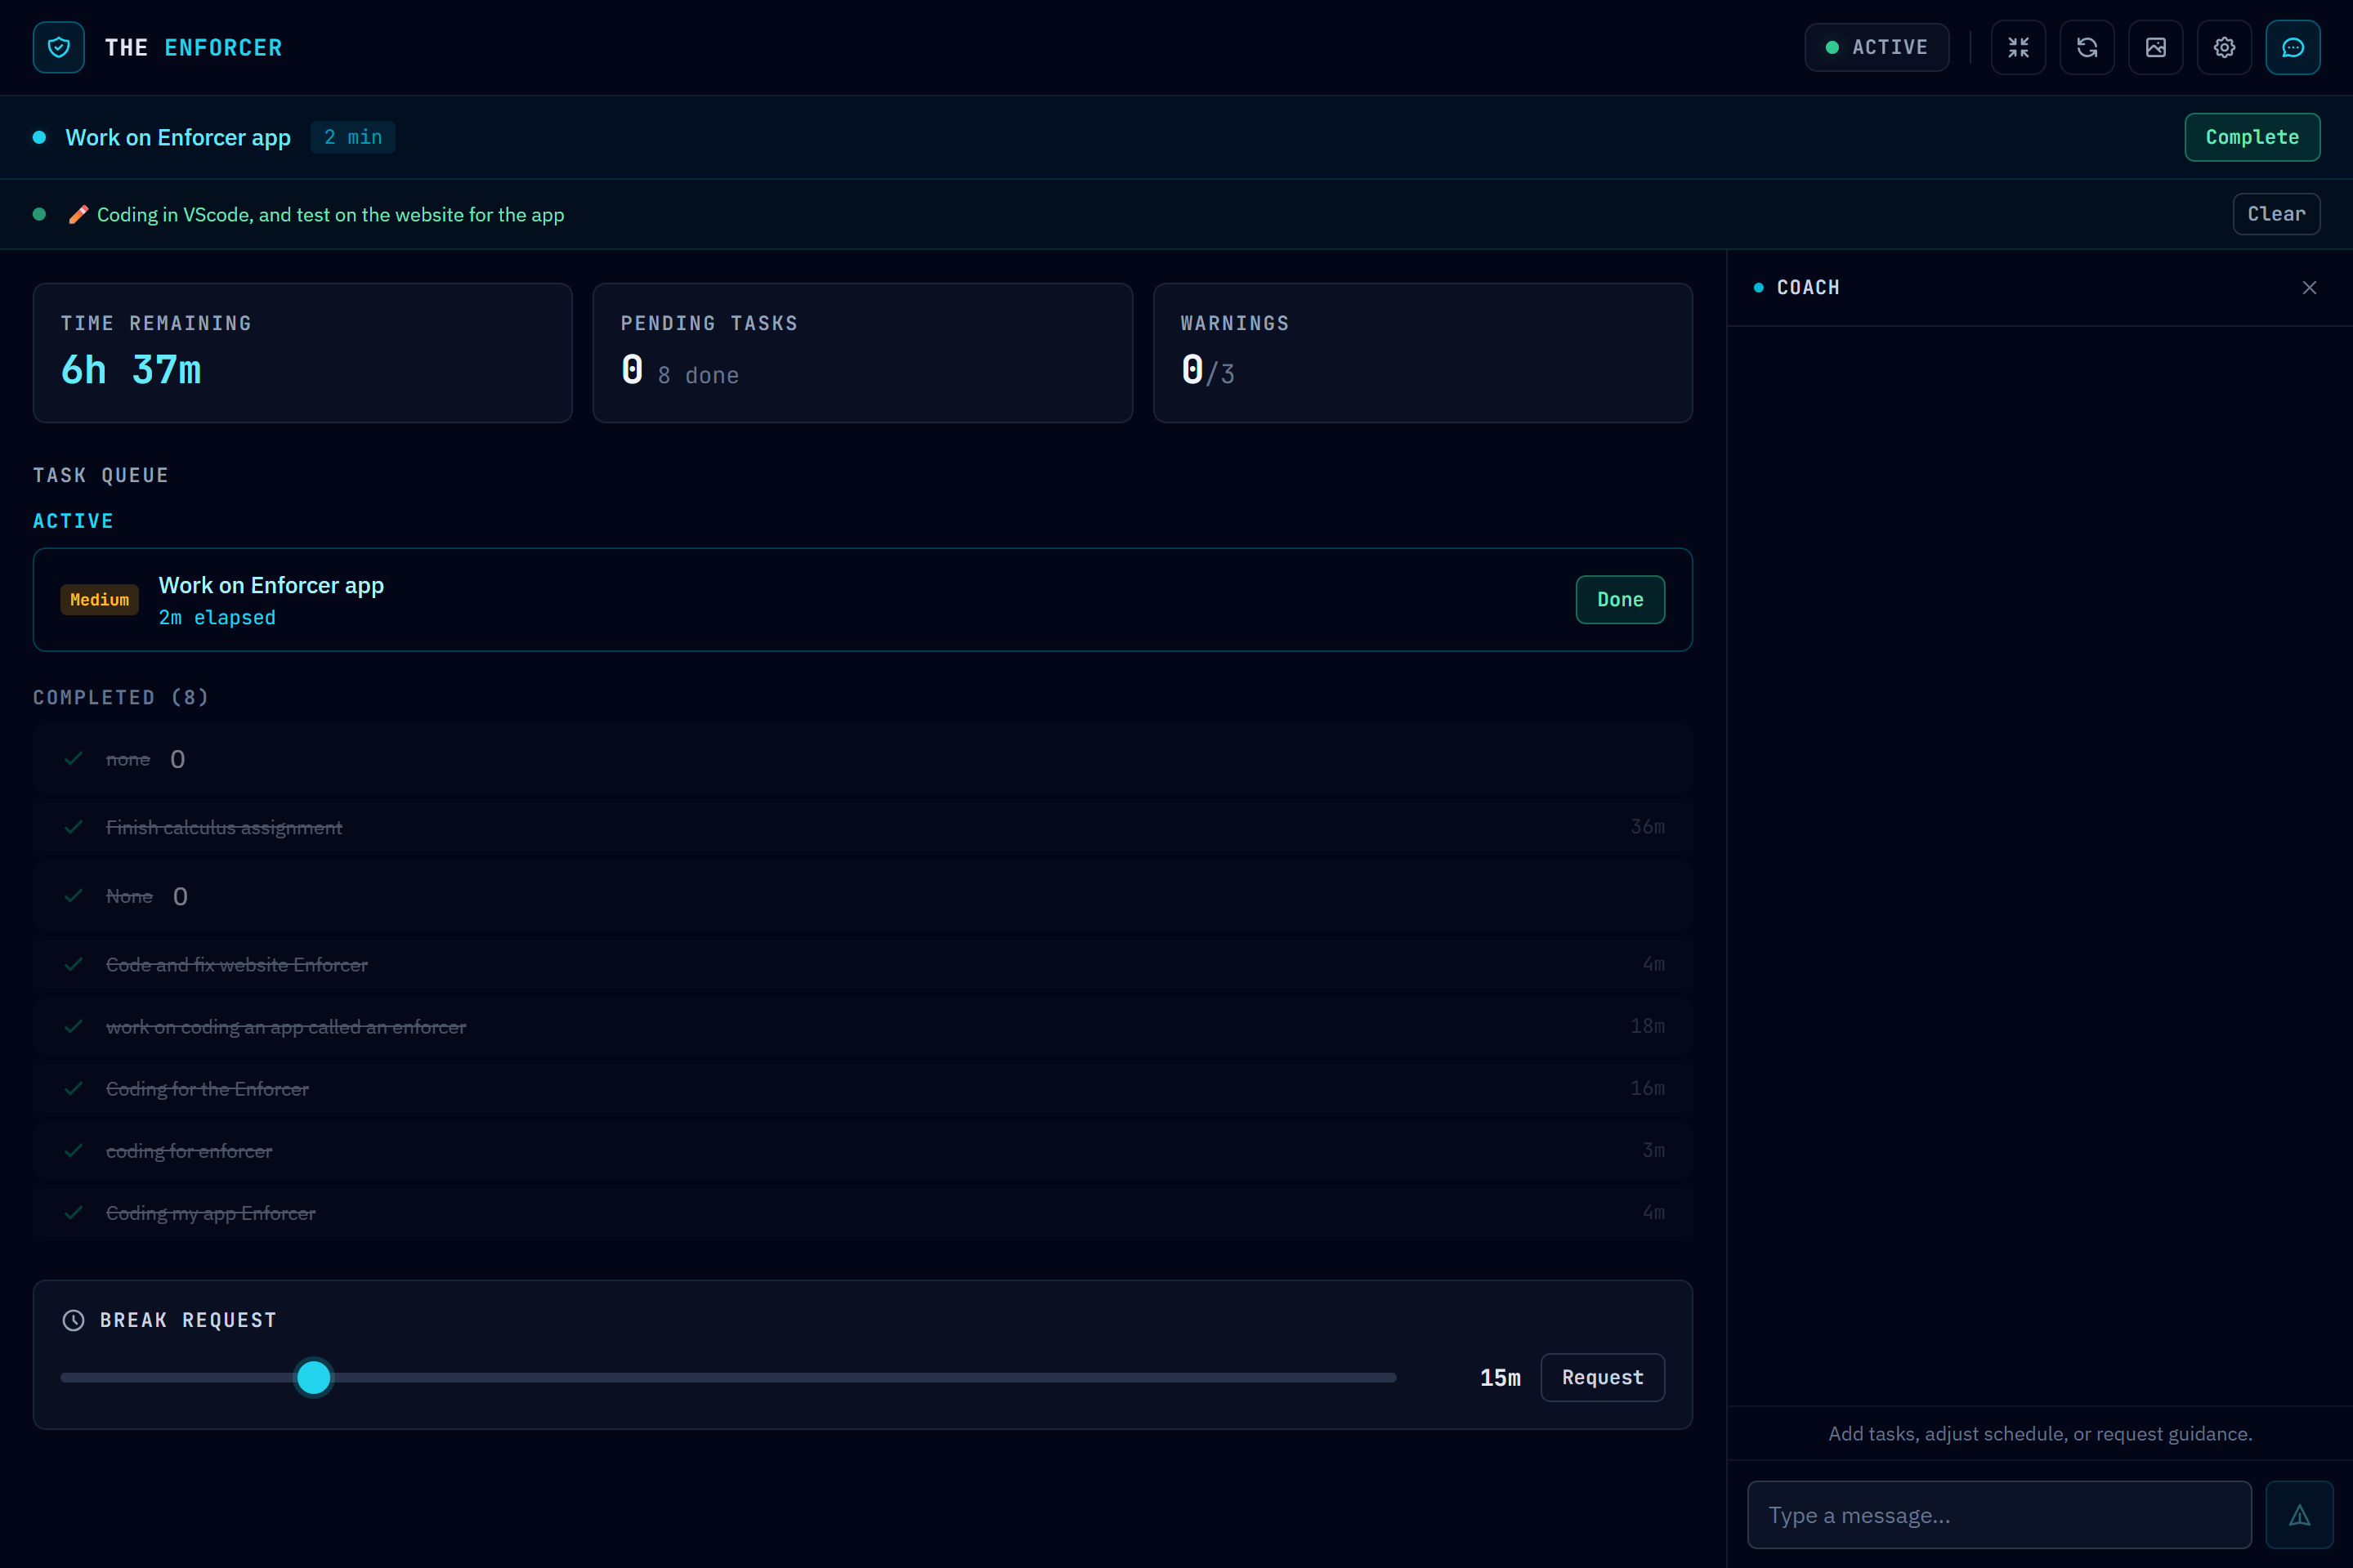This screenshot has width=2353, height=1568.
Task: Toggle the coach chat bubble icon
Action: [x=2292, y=47]
